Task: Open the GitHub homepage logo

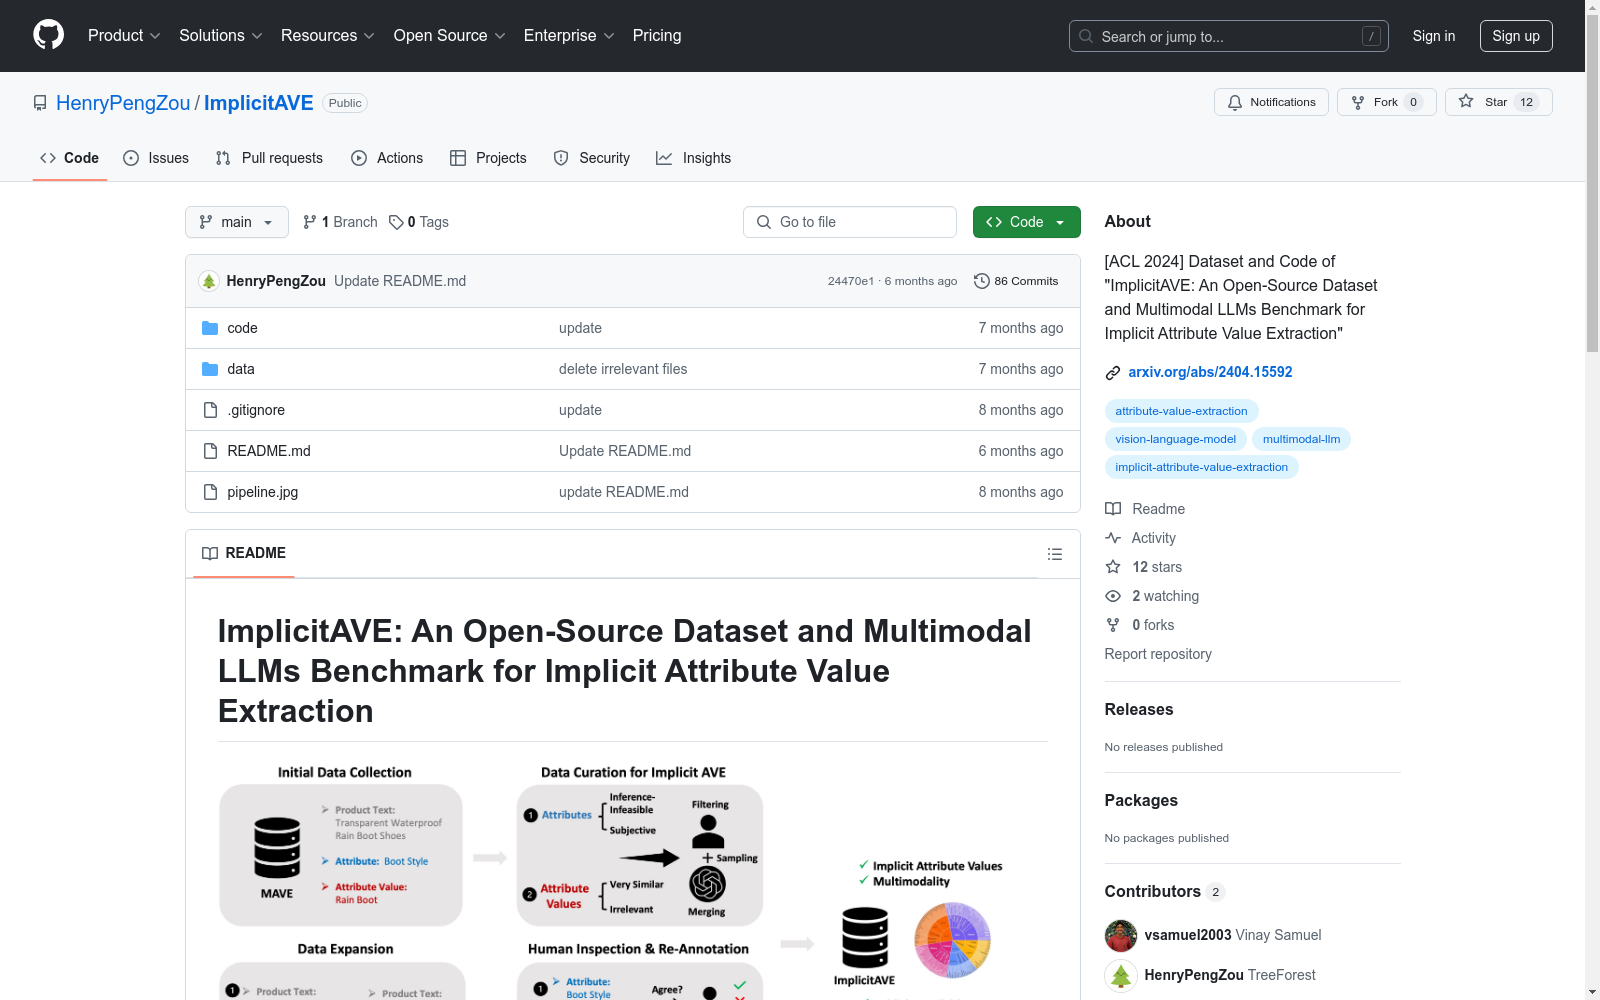Action: [48, 35]
